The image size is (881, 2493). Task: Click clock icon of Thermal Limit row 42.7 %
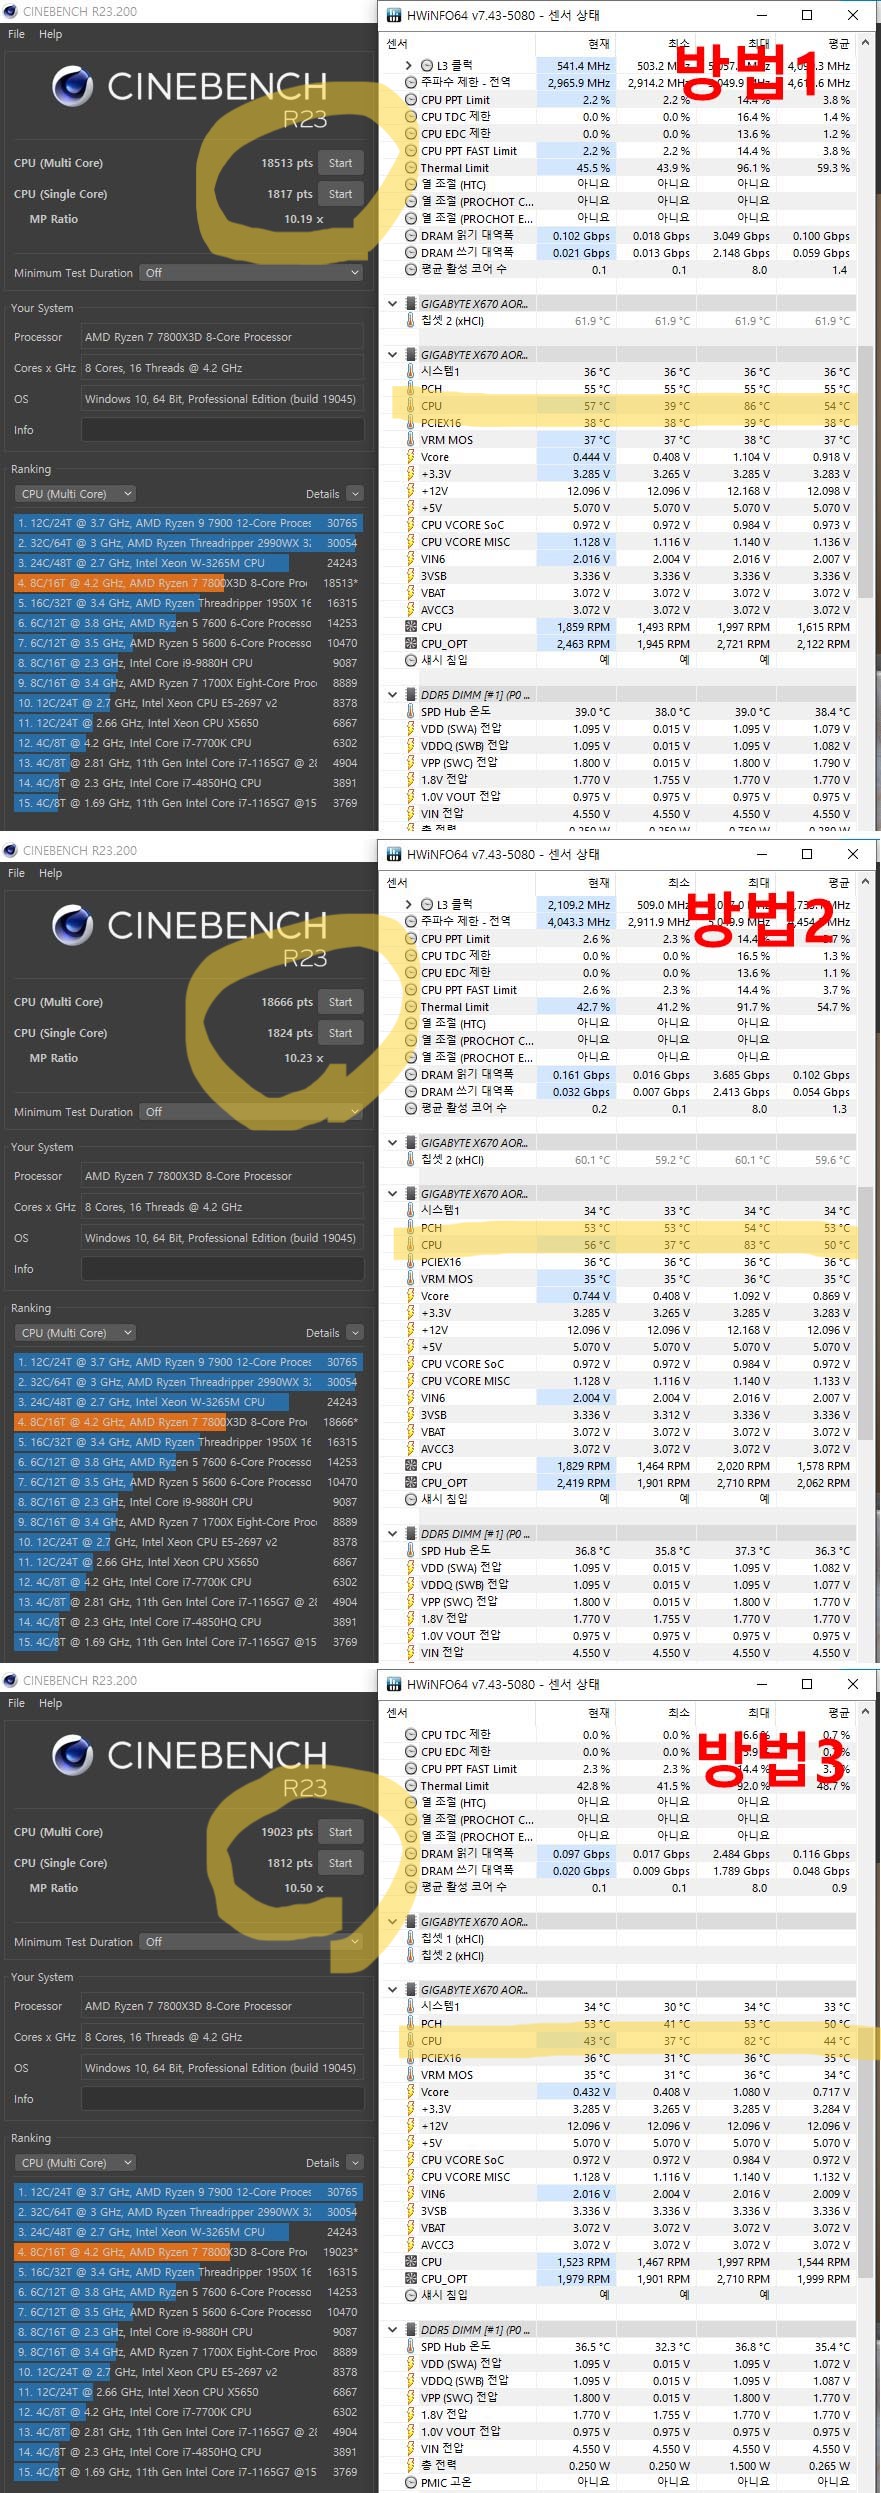click(x=411, y=1007)
